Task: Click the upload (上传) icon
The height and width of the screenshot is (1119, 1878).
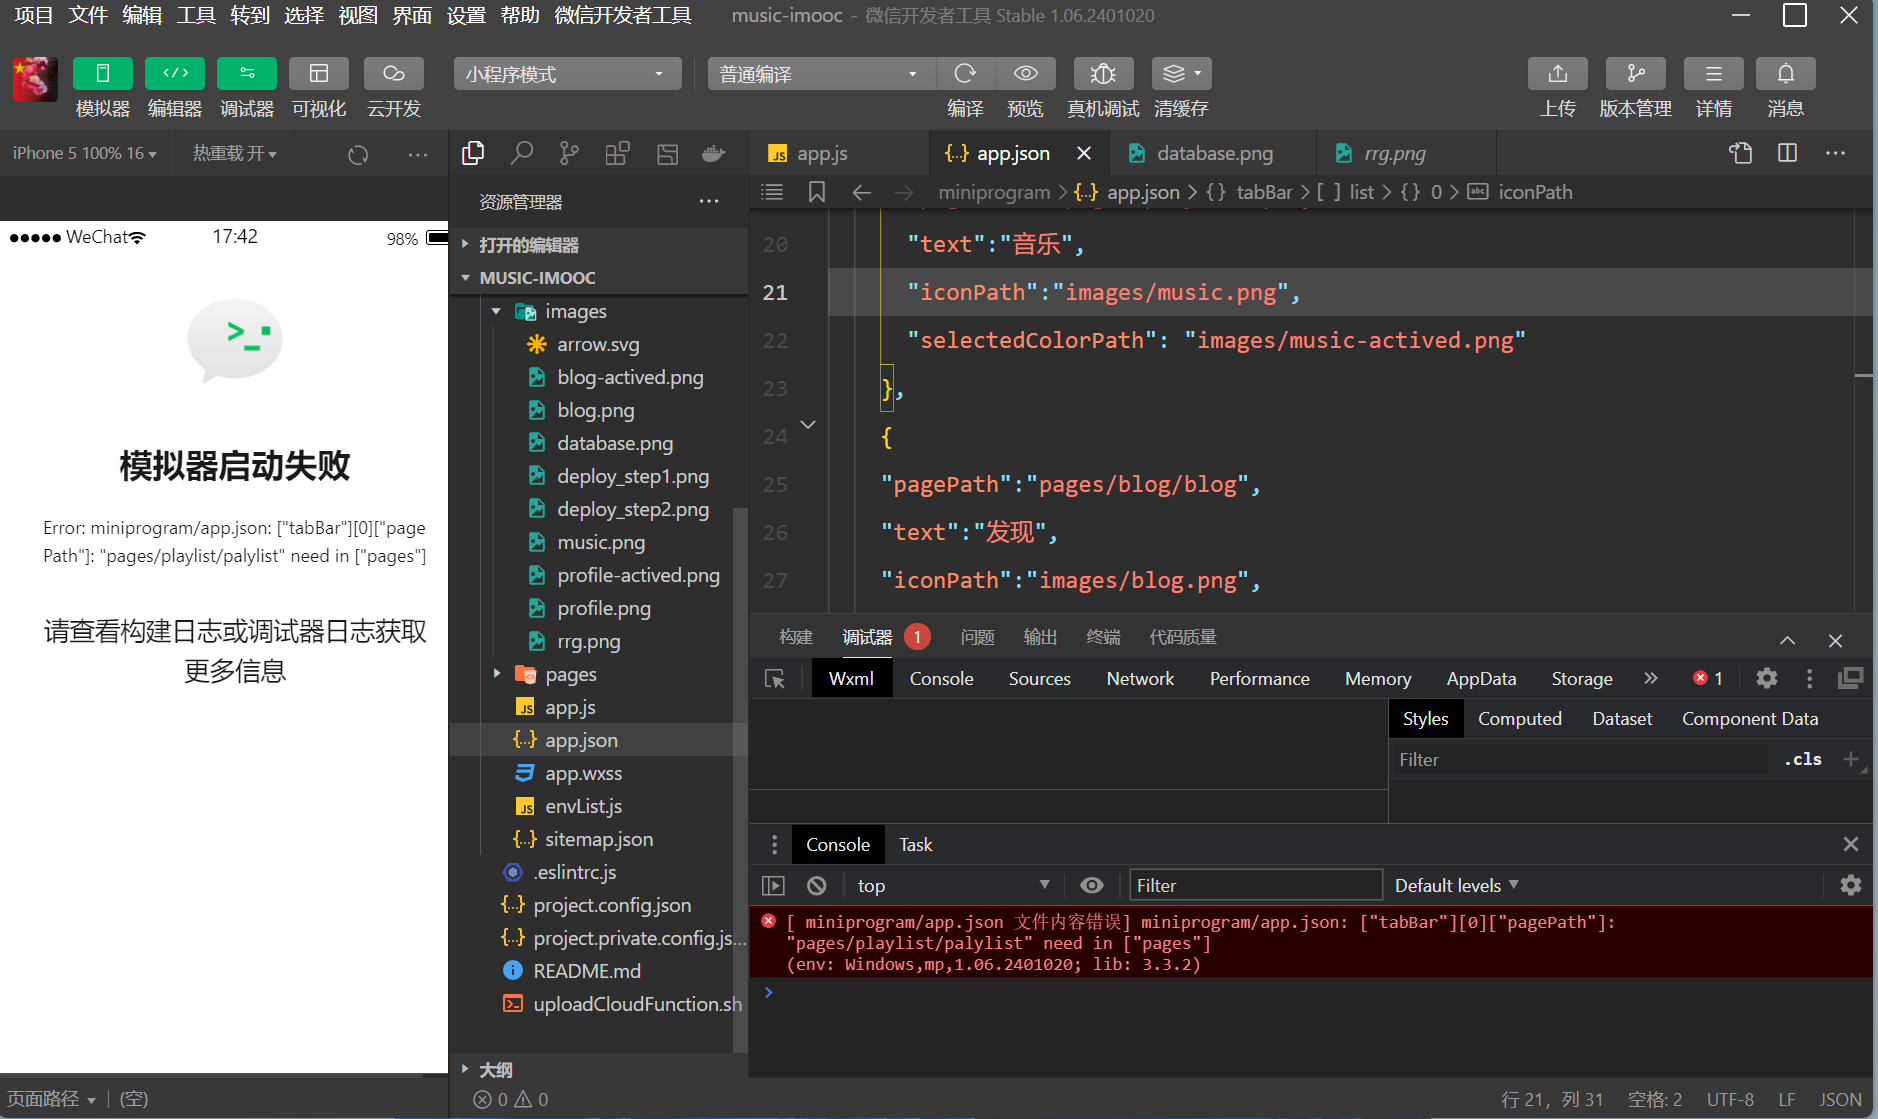Action: [1558, 73]
